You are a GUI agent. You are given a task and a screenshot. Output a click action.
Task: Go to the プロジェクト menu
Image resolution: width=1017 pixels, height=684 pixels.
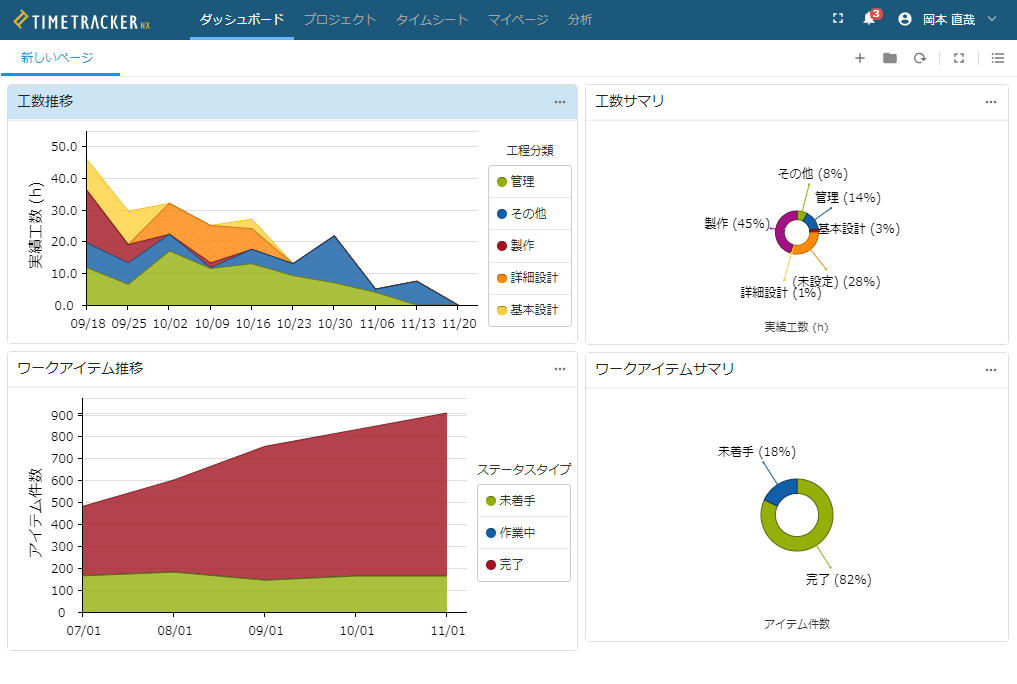click(340, 20)
